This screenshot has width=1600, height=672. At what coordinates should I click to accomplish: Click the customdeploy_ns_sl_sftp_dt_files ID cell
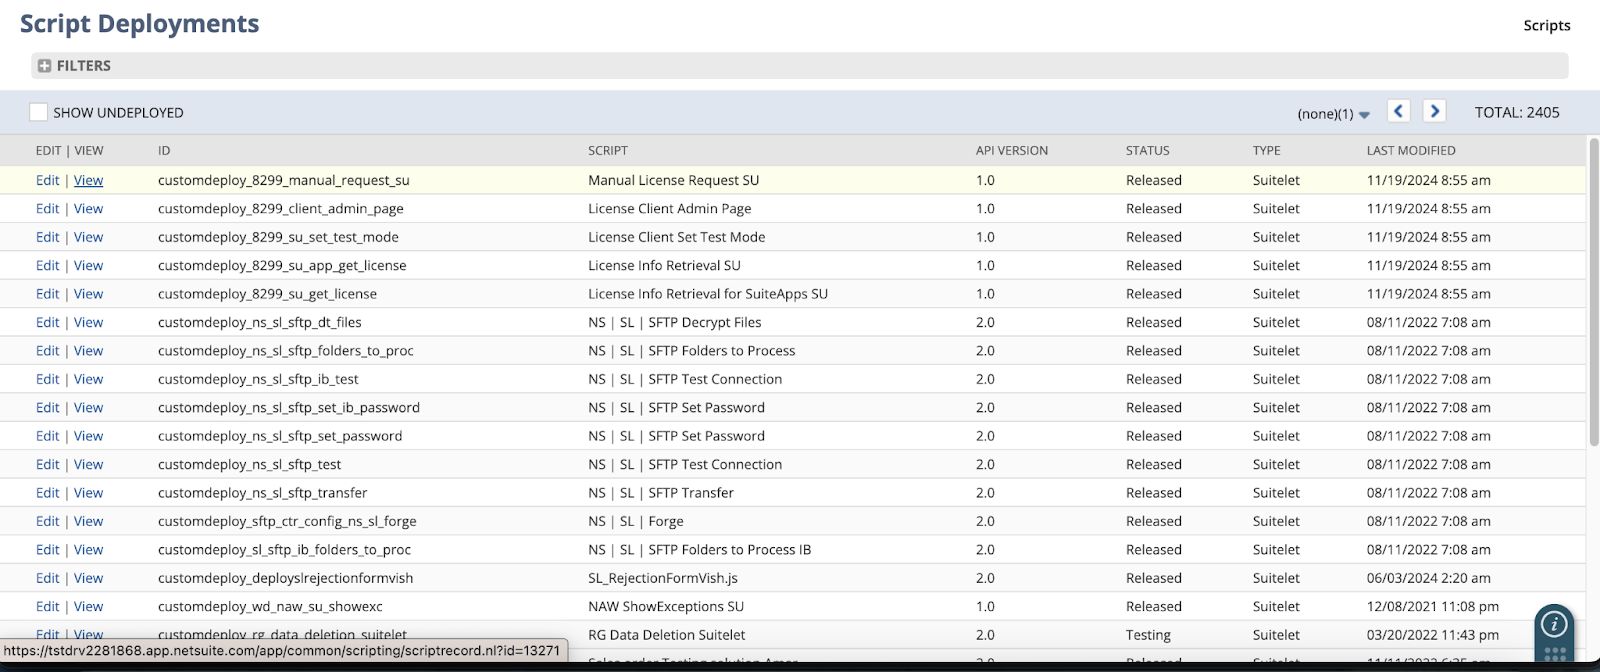pyautogui.click(x=260, y=322)
